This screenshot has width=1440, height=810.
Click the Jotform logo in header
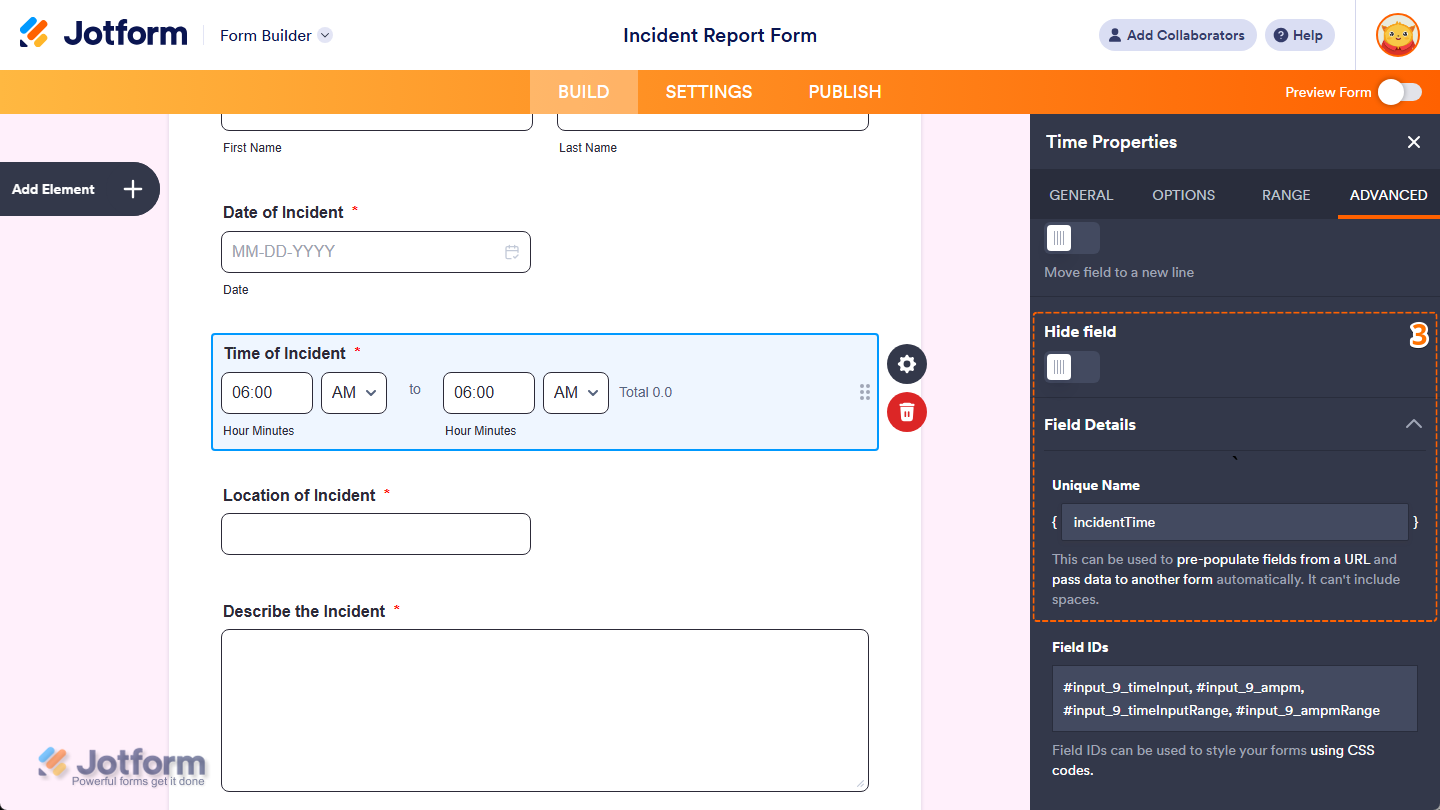click(x=103, y=34)
